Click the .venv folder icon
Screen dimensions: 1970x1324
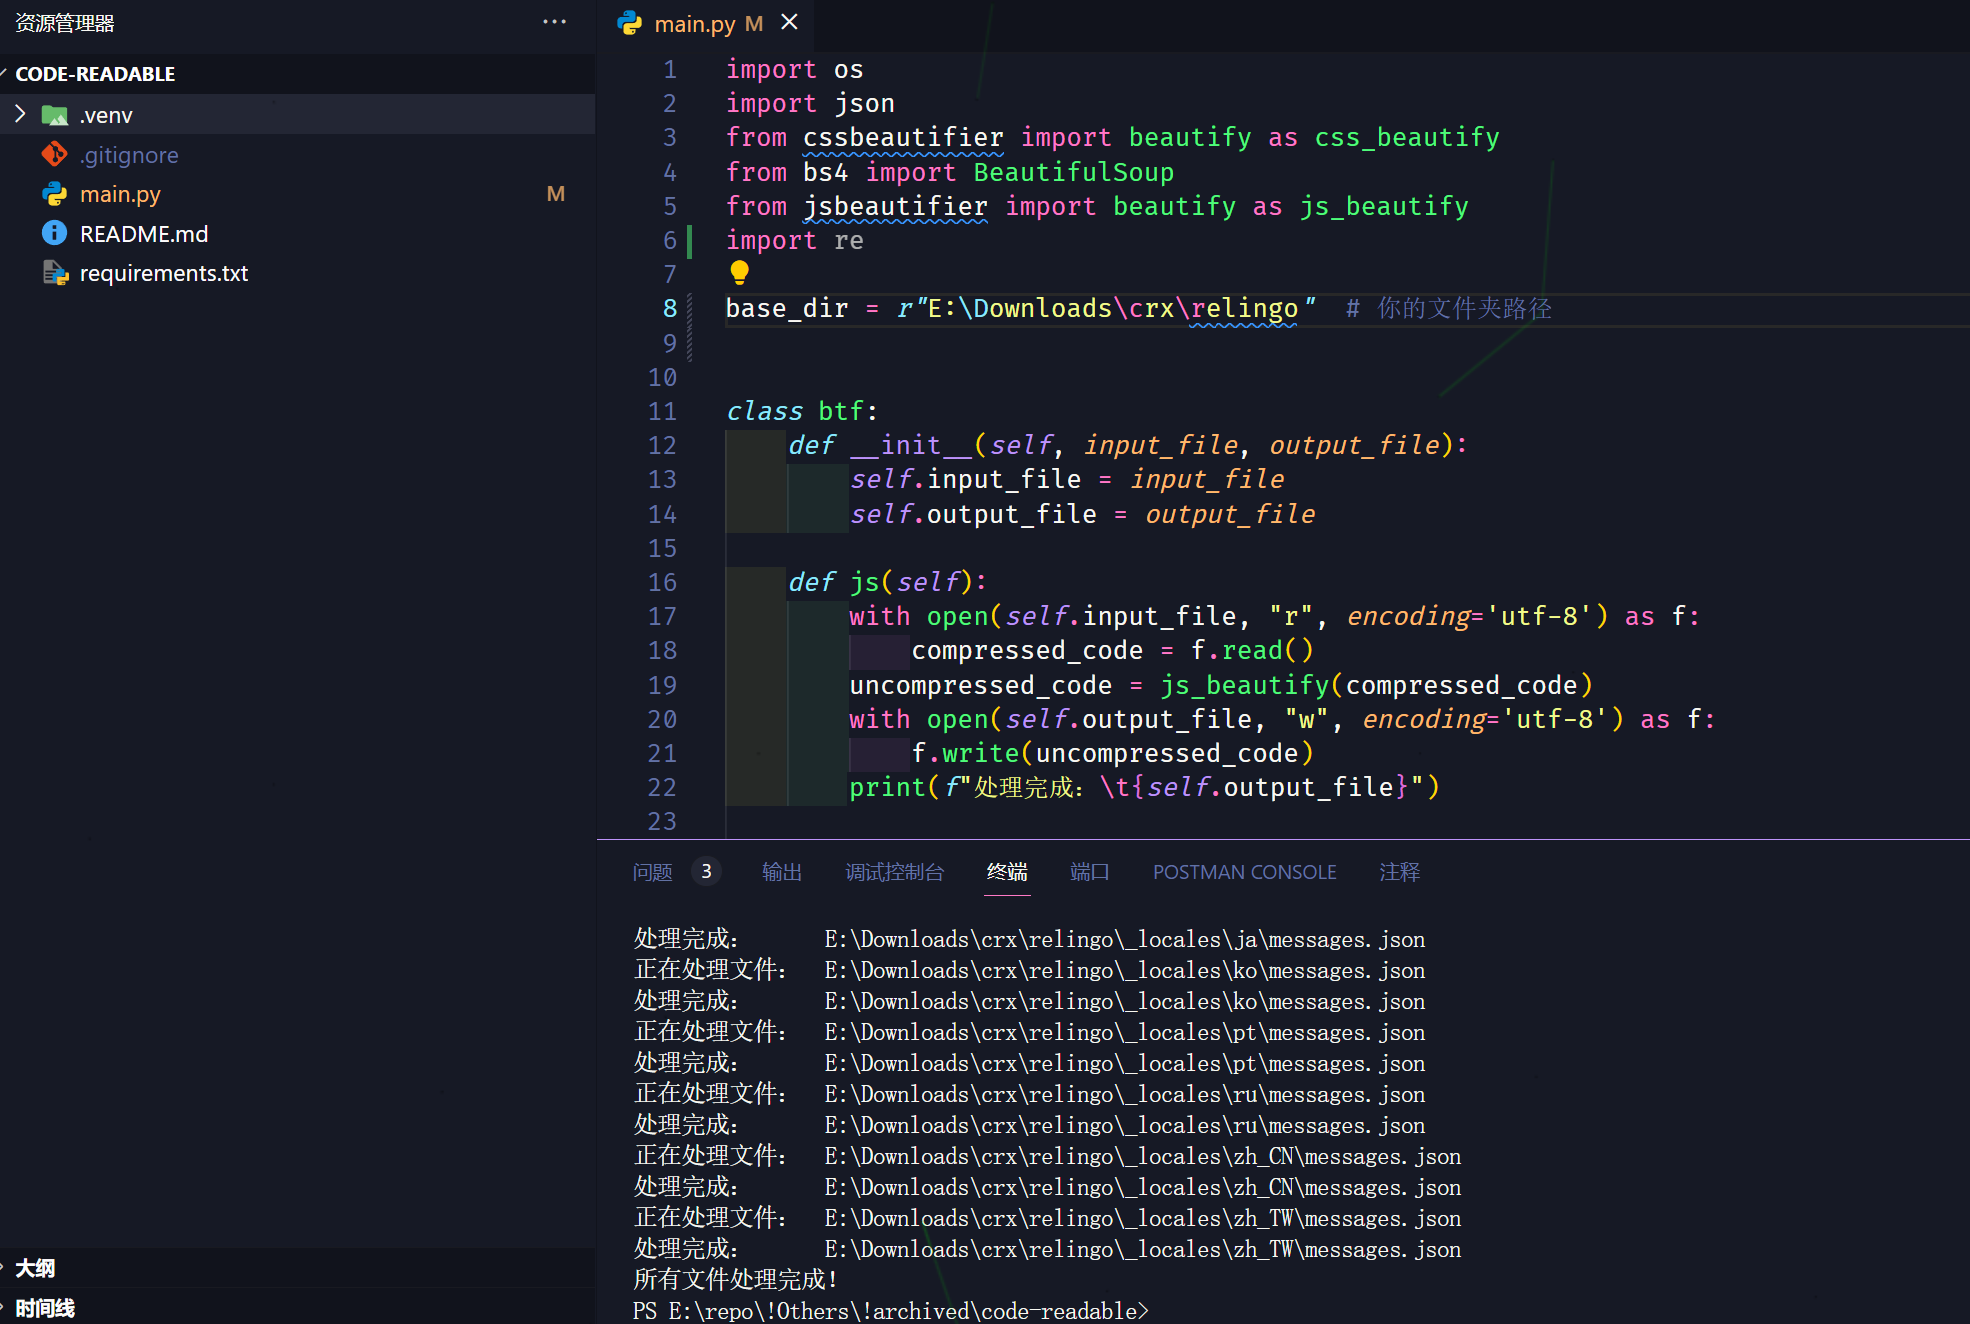point(55,115)
